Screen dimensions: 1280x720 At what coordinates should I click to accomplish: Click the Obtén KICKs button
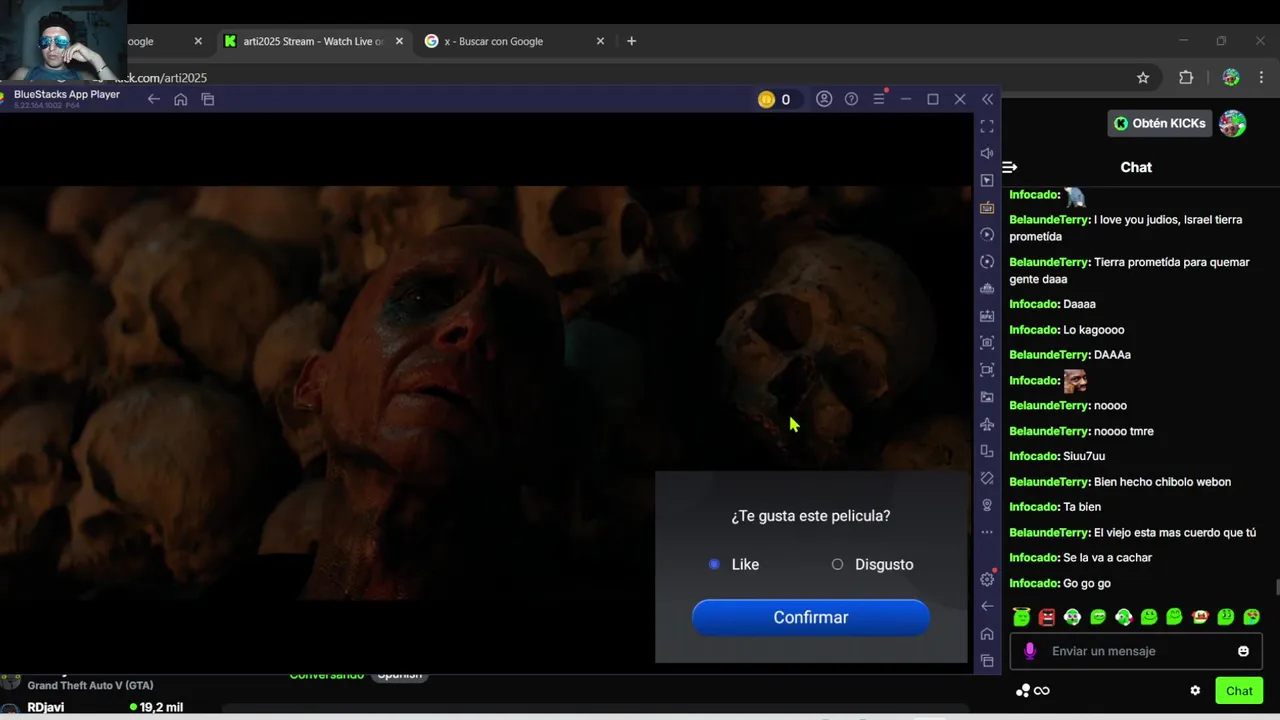(1159, 123)
